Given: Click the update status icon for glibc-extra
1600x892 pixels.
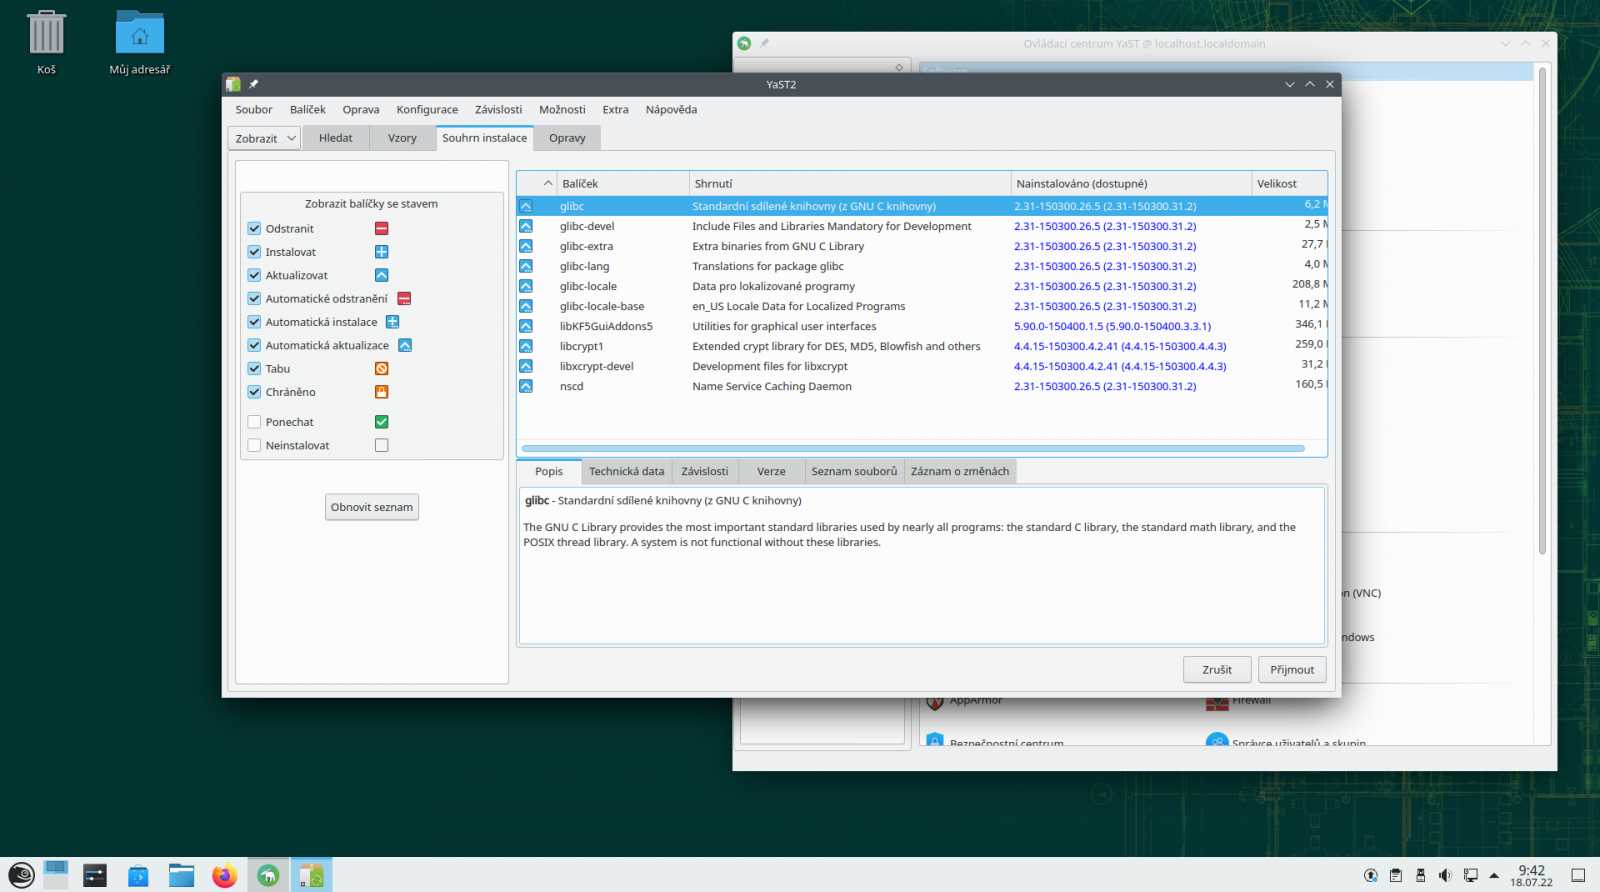Looking at the screenshot, I should (526, 246).
